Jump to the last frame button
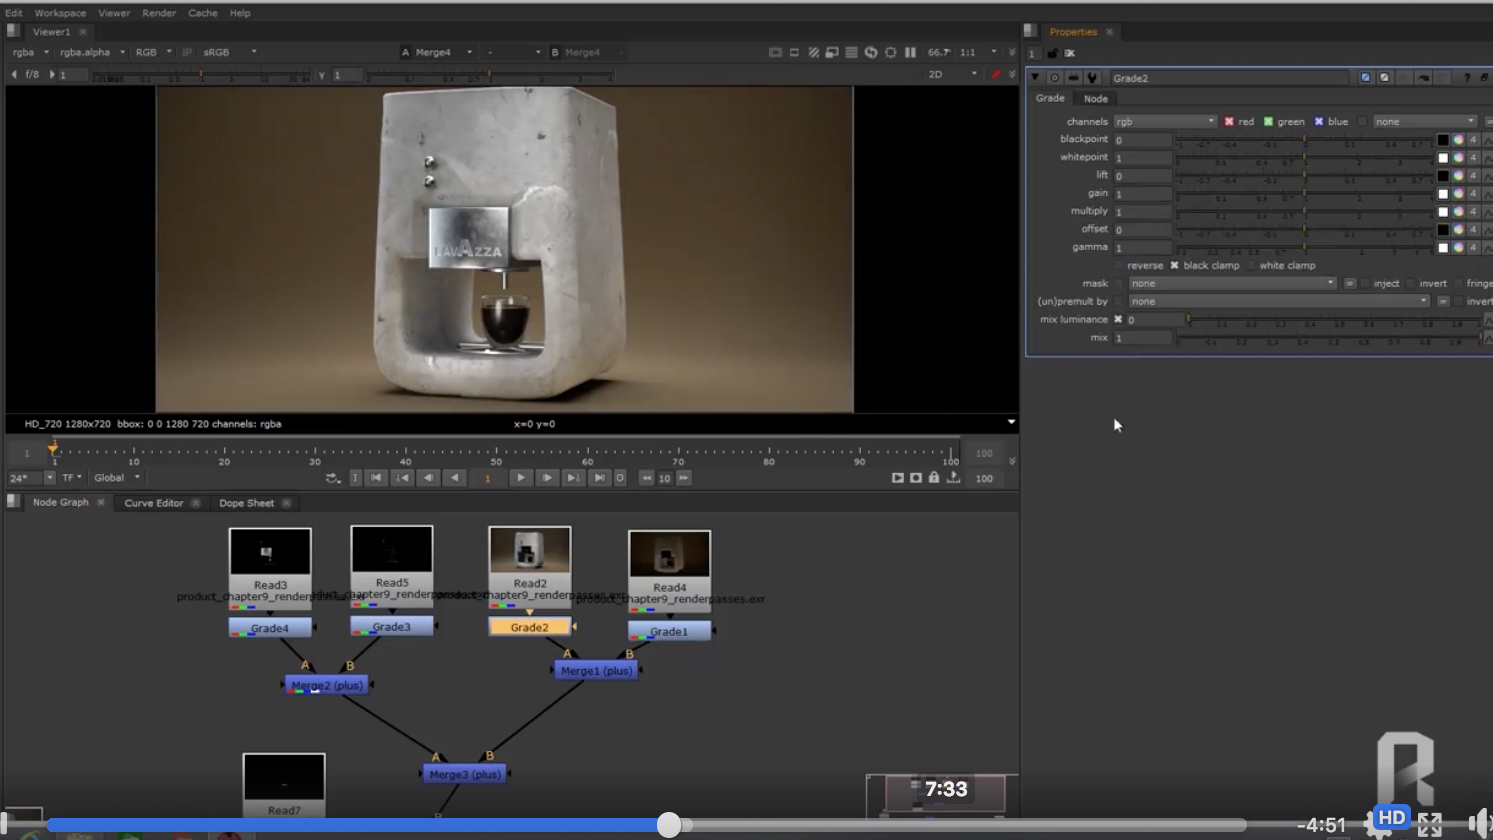 (599, 478)
